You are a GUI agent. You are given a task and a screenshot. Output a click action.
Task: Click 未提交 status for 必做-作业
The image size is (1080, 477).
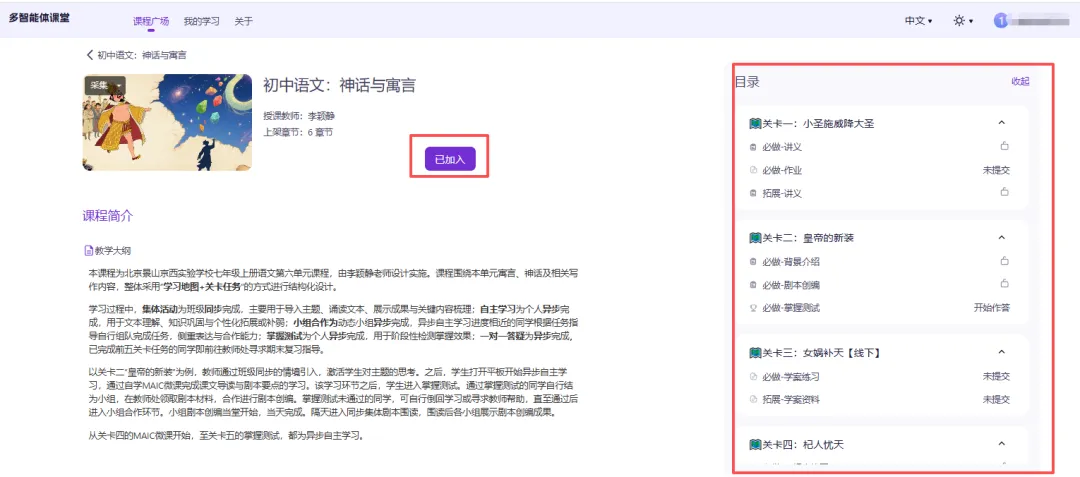pos(996,170)
